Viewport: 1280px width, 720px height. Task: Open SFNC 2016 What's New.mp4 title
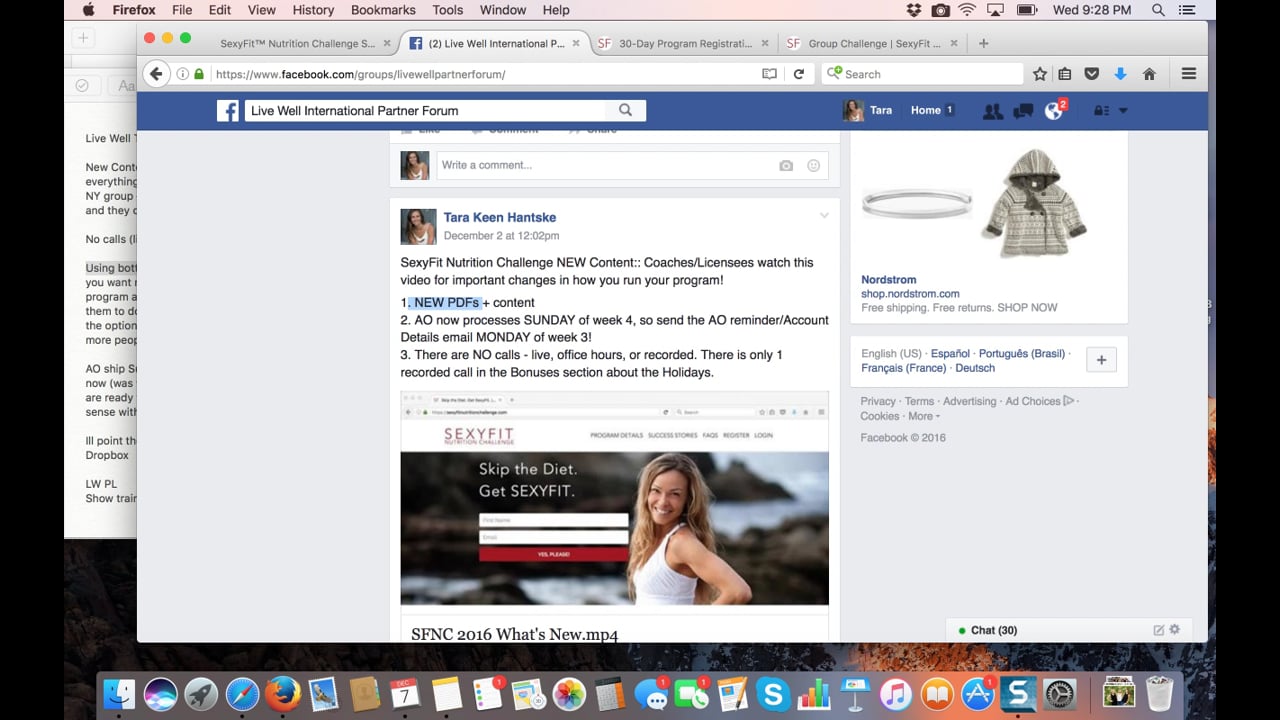[x=514, y=634]
